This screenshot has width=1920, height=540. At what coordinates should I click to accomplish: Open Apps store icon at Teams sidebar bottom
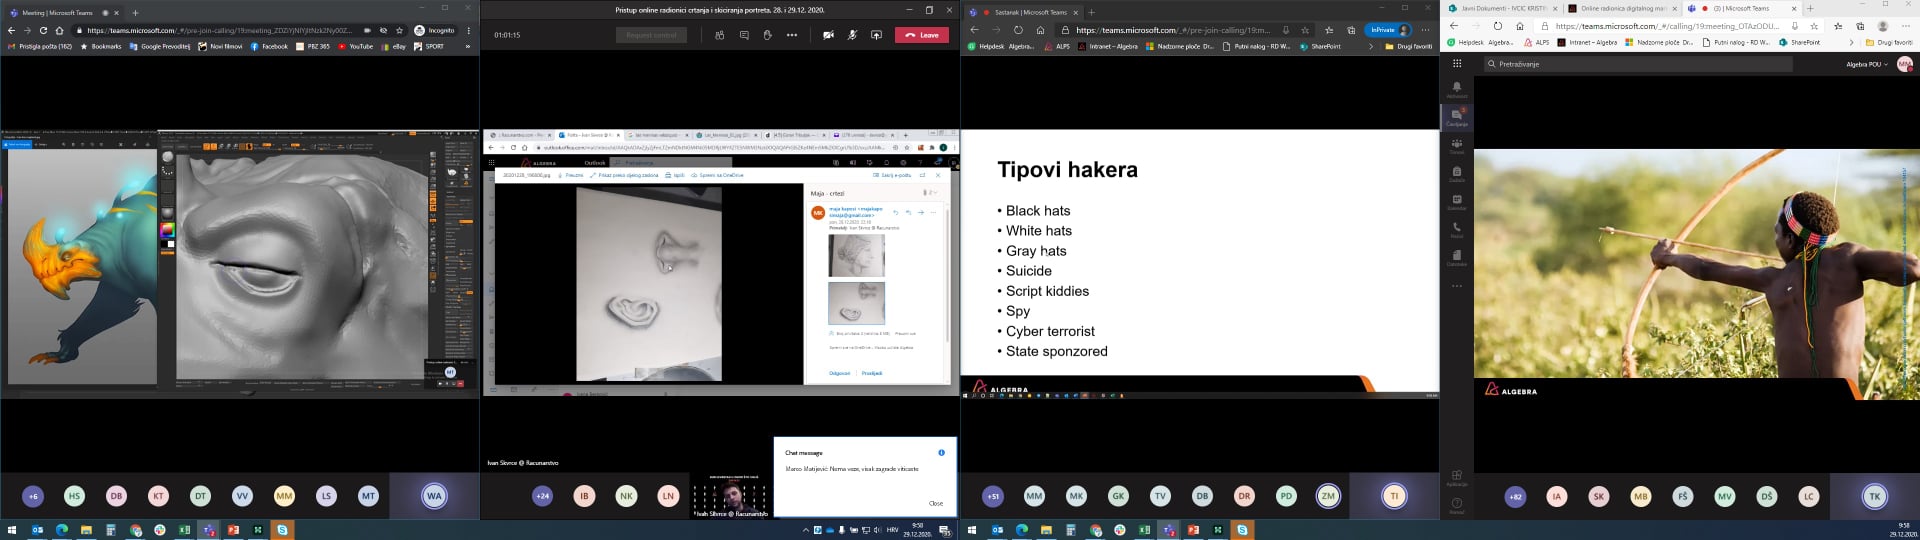pos(1456,477)
